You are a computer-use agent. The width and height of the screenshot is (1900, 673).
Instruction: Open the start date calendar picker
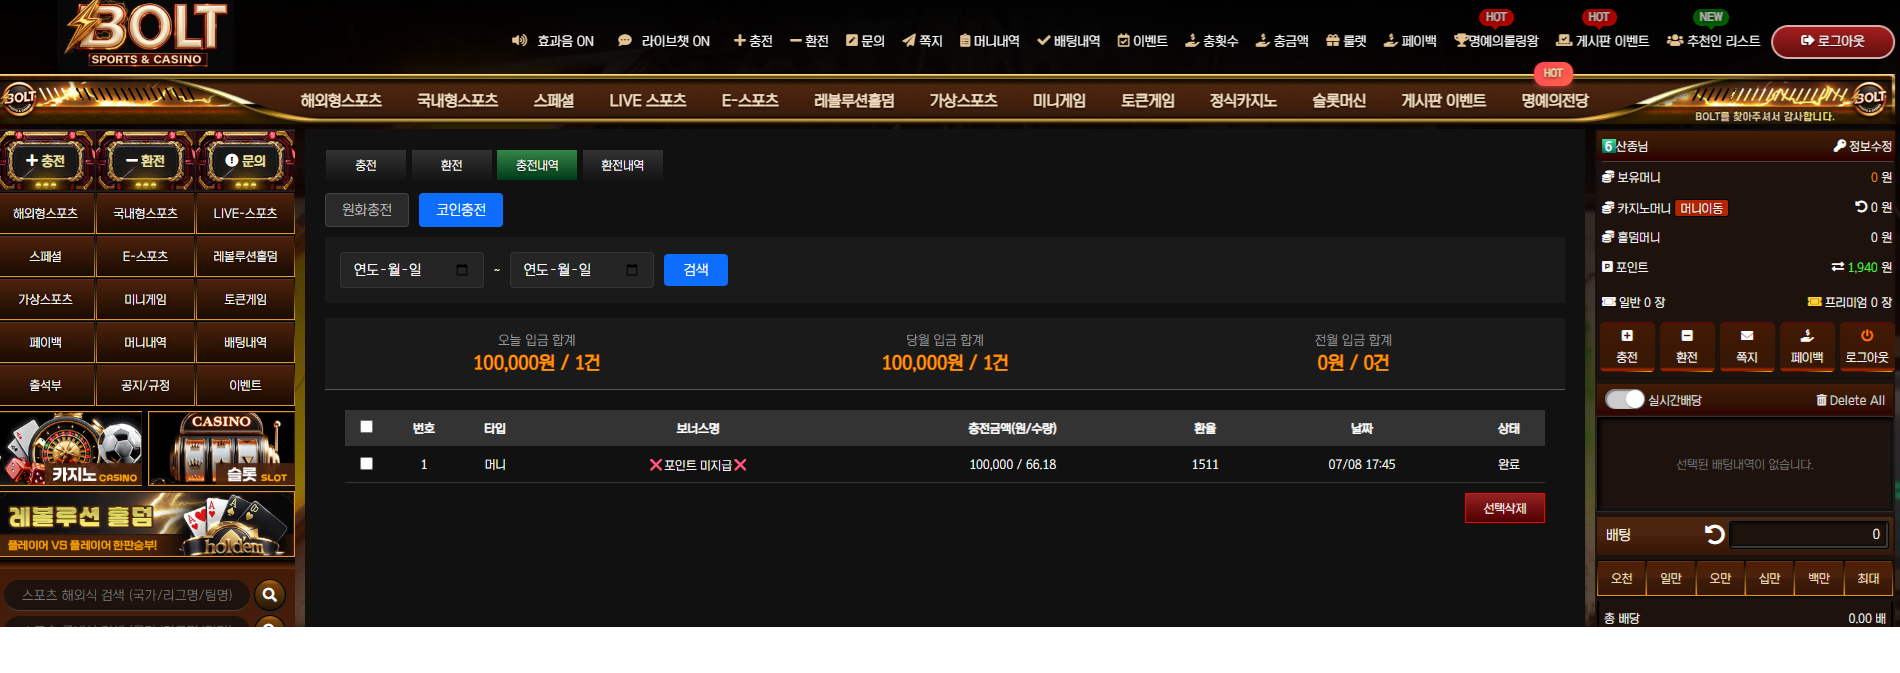[x=461, y=270]
